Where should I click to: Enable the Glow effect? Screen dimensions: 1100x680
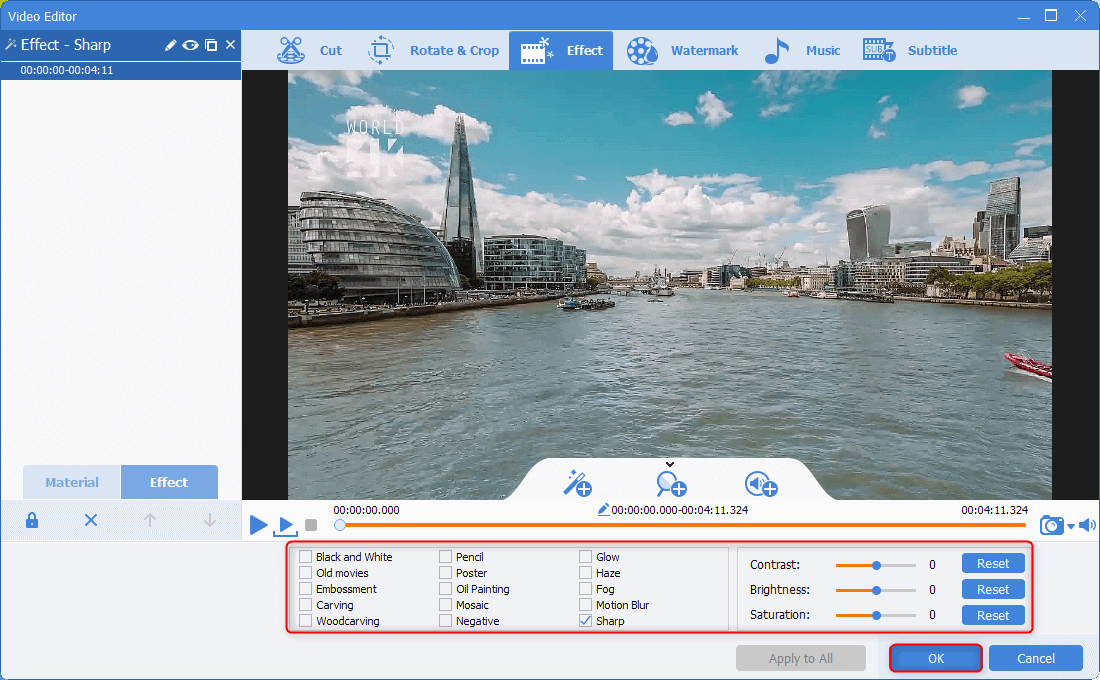[586, 556]
